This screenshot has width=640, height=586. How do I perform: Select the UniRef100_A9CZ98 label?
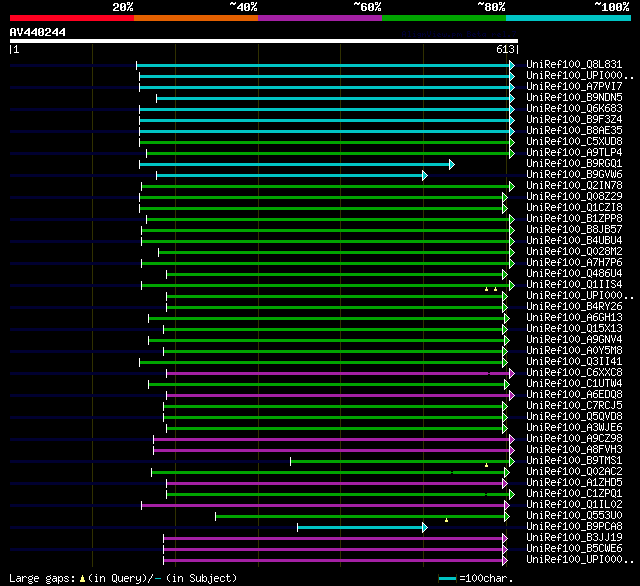(x=574, y=439)
